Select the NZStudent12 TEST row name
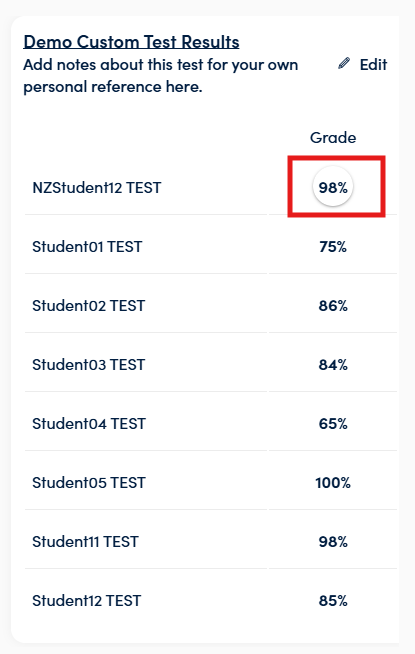The image size is (415, 654). 97,188
